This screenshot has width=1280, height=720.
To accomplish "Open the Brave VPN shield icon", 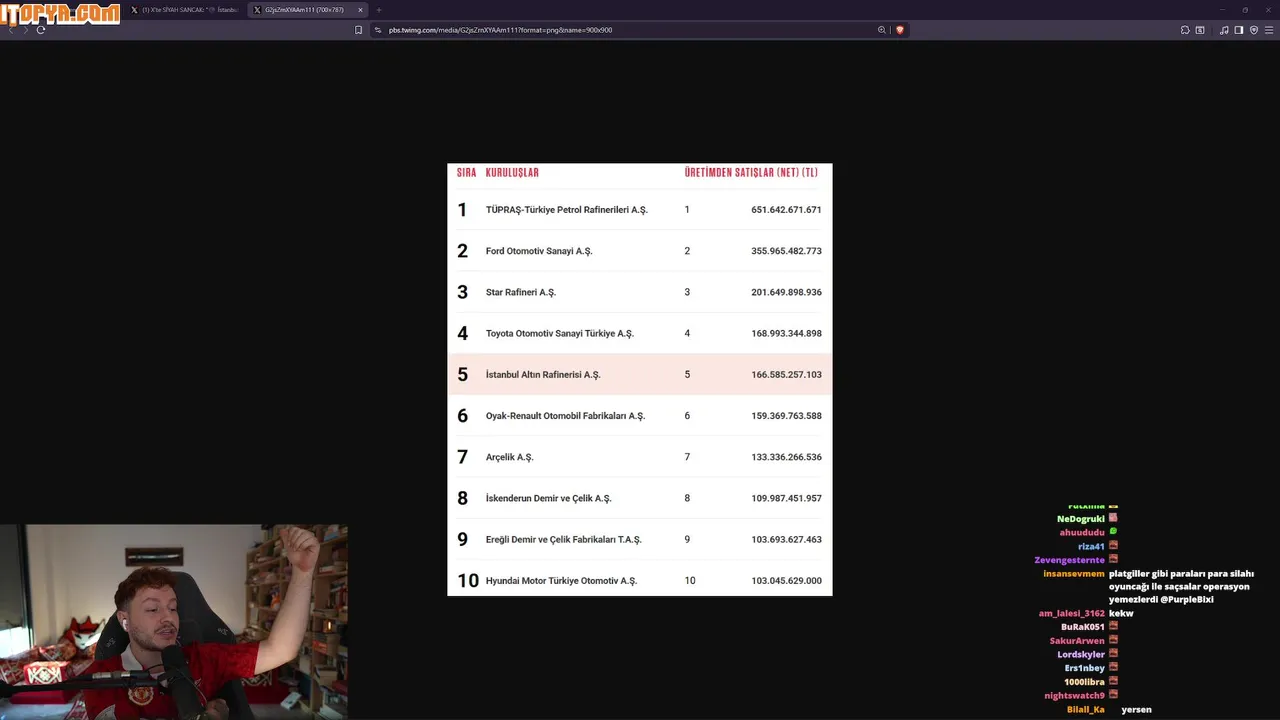I will click(x=1254, y=30).
